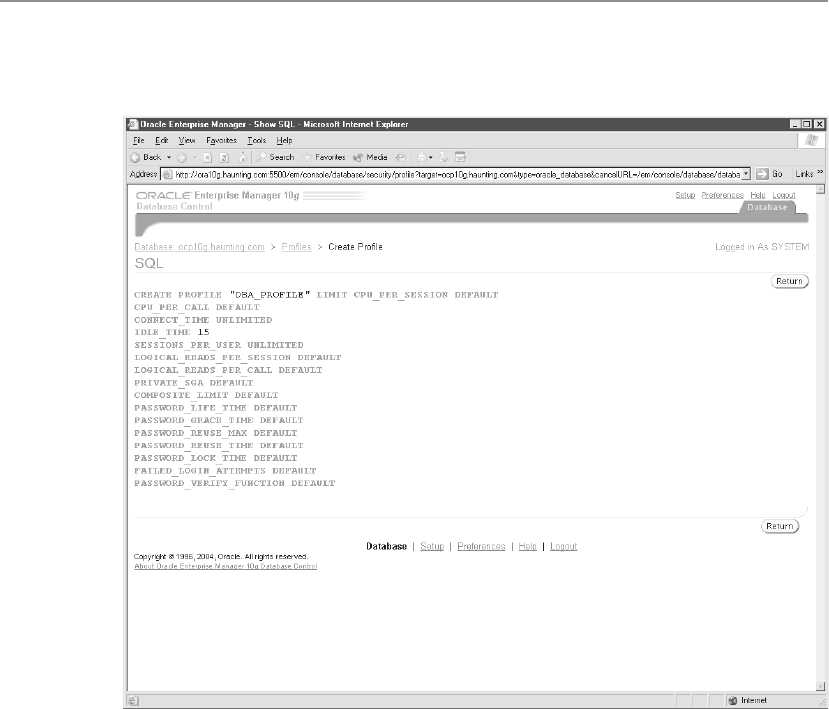Screen dimensions: 829x709
Task: Maximize the Internet Explorer window
Action: click(x=807, y=124)
